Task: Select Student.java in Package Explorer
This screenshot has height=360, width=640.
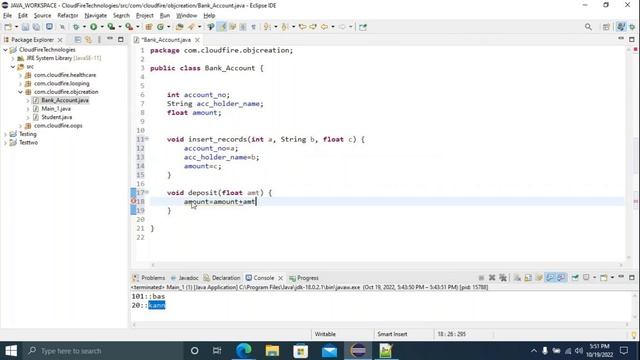Action: coord(57,117)
